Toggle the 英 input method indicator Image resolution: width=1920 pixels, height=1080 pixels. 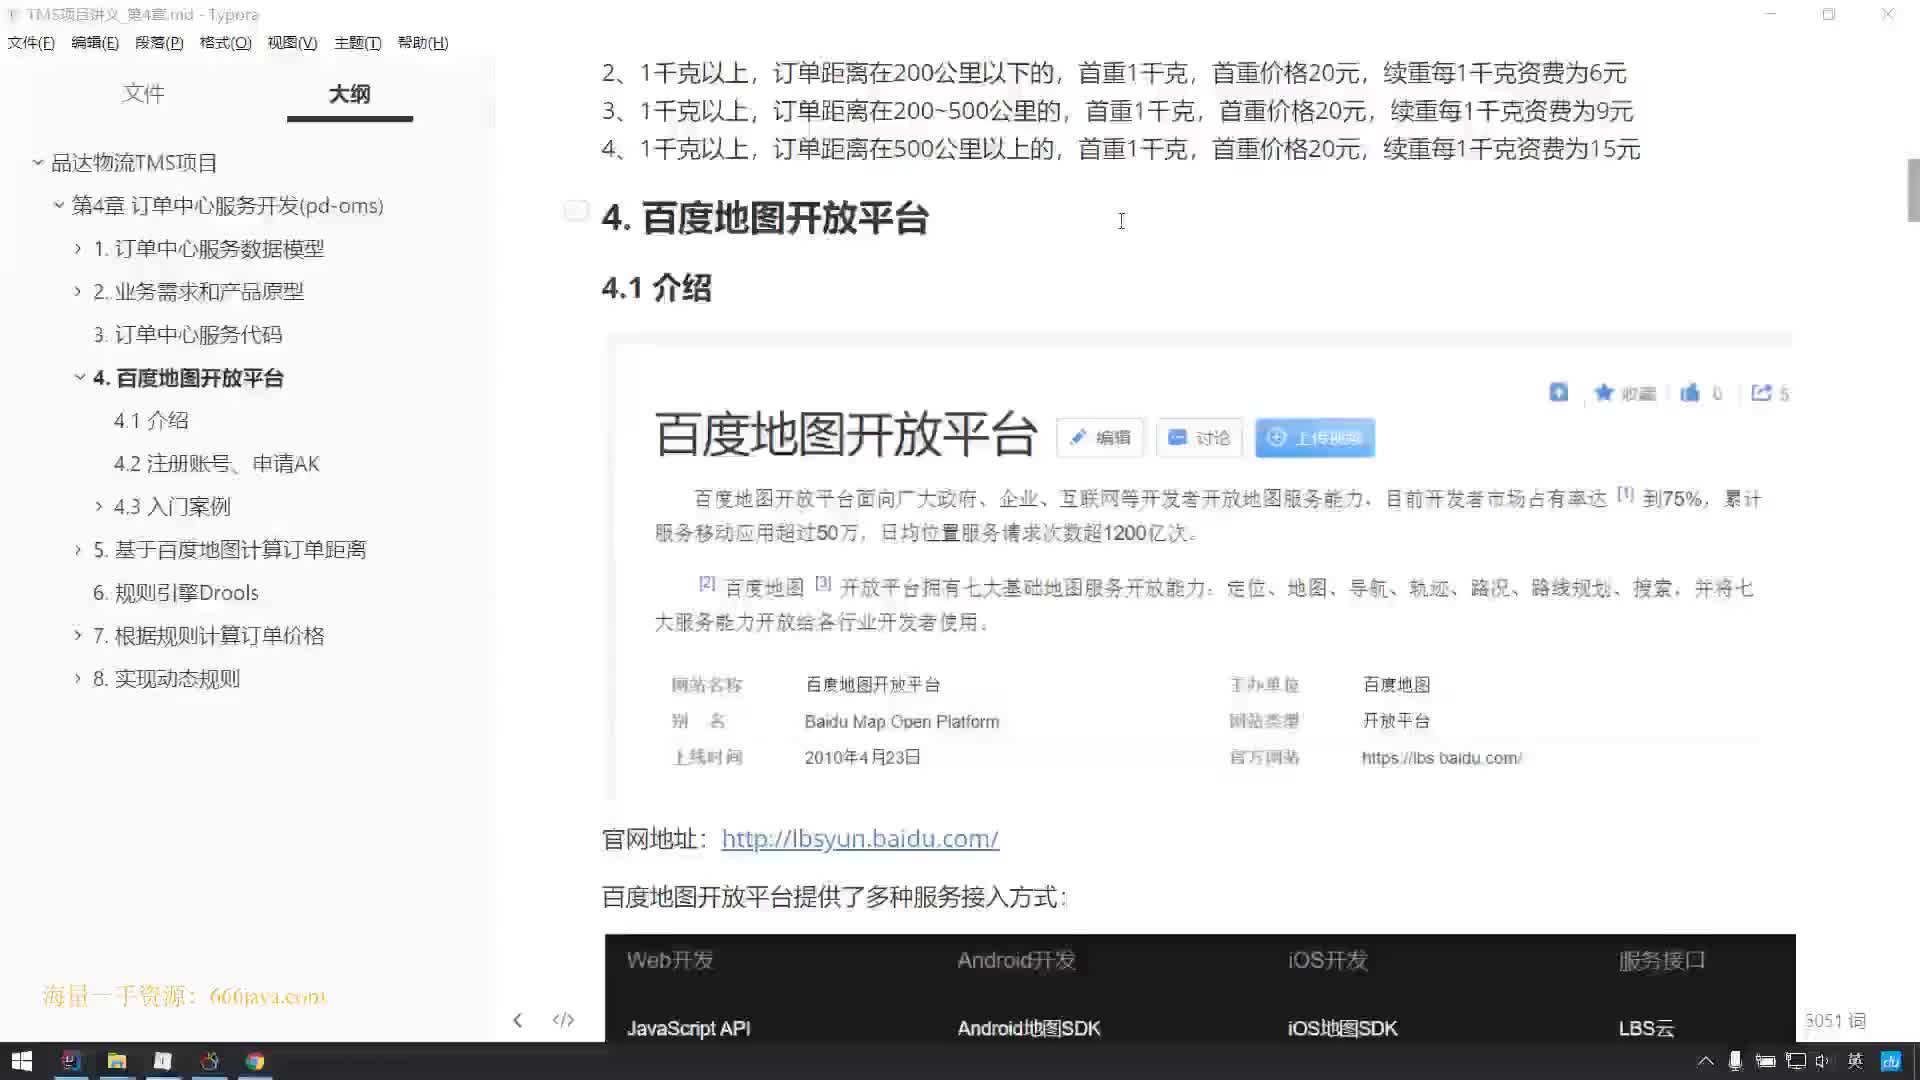pyautogui.click(x=1855, y=1061)
